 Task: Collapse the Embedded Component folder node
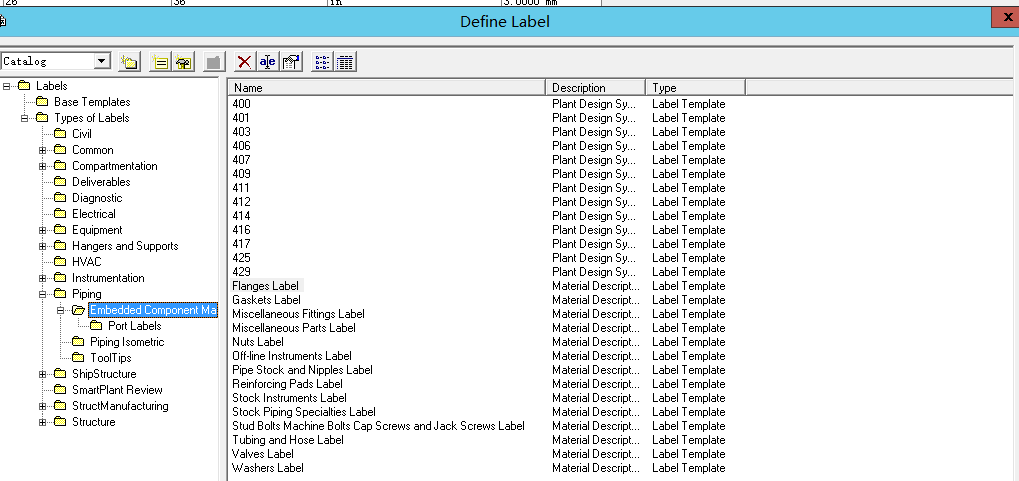point(61,310)
